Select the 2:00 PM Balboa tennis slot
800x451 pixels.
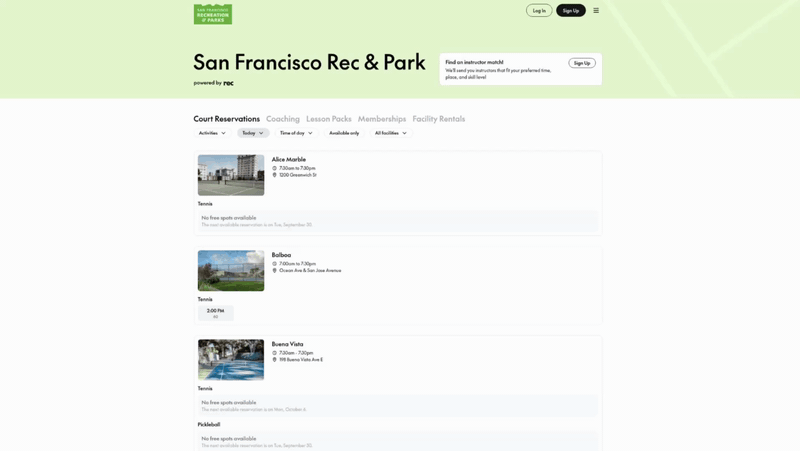tap(216, 313)
